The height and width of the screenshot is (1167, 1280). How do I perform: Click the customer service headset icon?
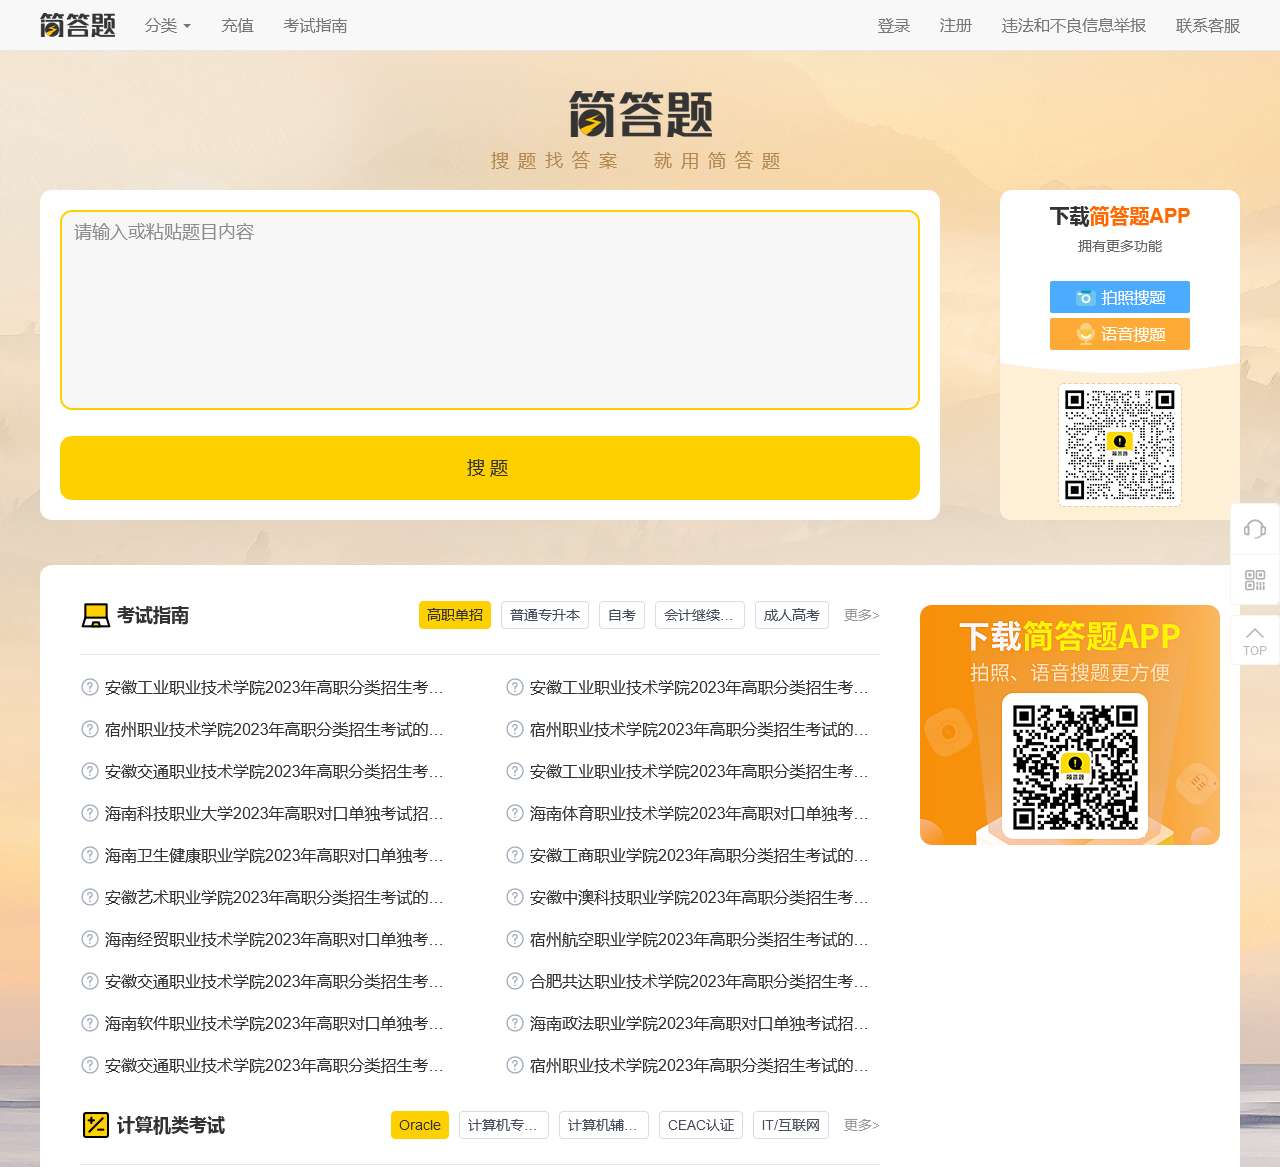(1255, 528)
